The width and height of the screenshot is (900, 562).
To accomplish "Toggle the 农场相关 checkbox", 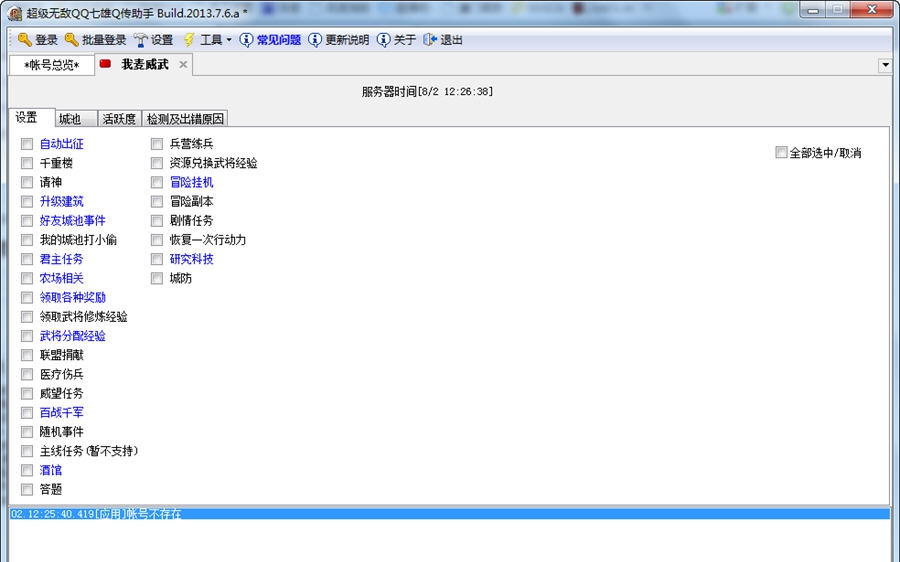I will coord(27,278).
